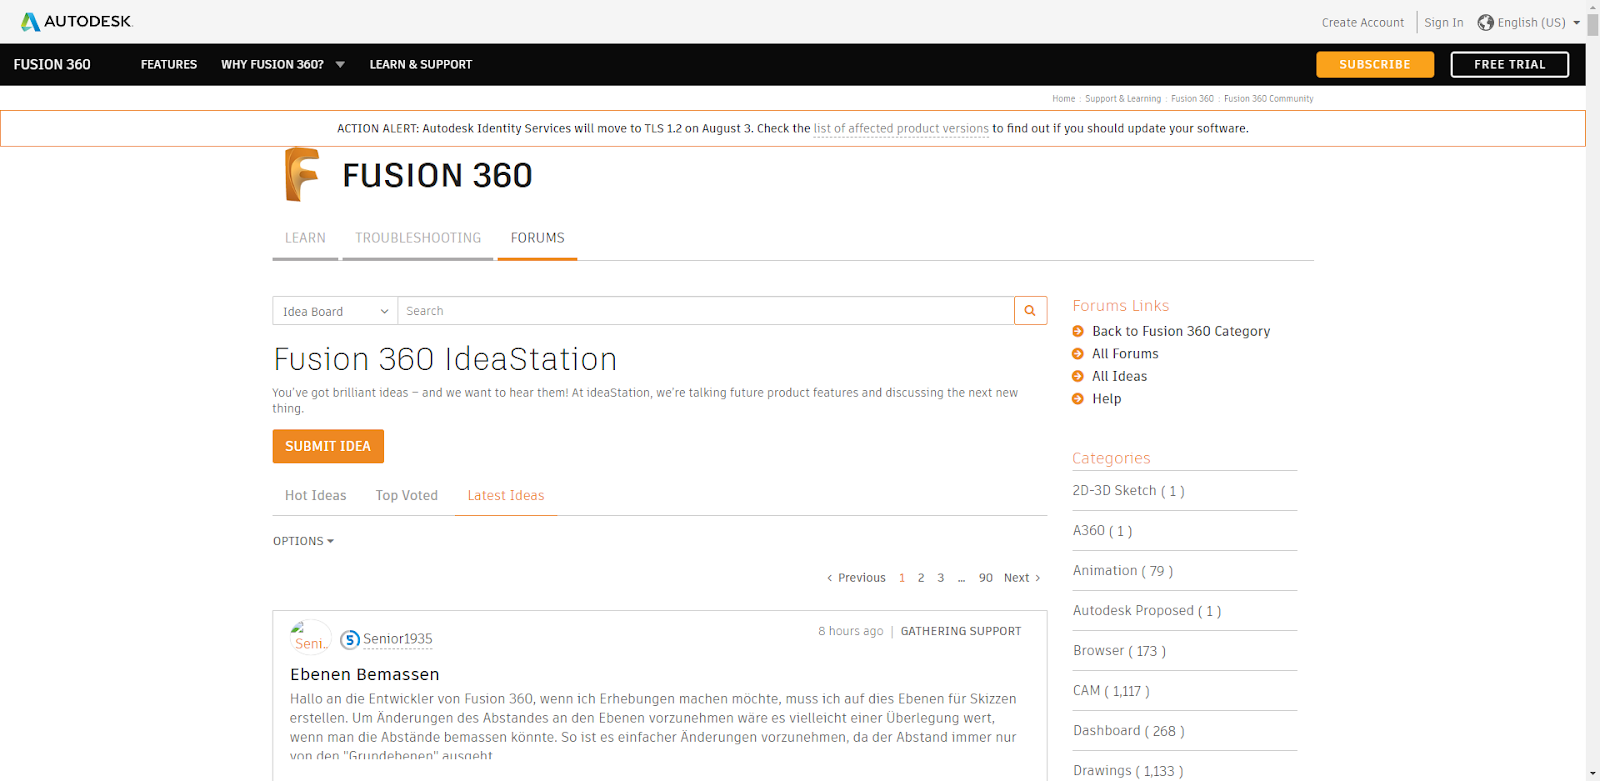This screenshot has width=1600, height=781.
Task: Open the Help link in Forums Links
Action: pyautogui.click(x=1106, y=399)
